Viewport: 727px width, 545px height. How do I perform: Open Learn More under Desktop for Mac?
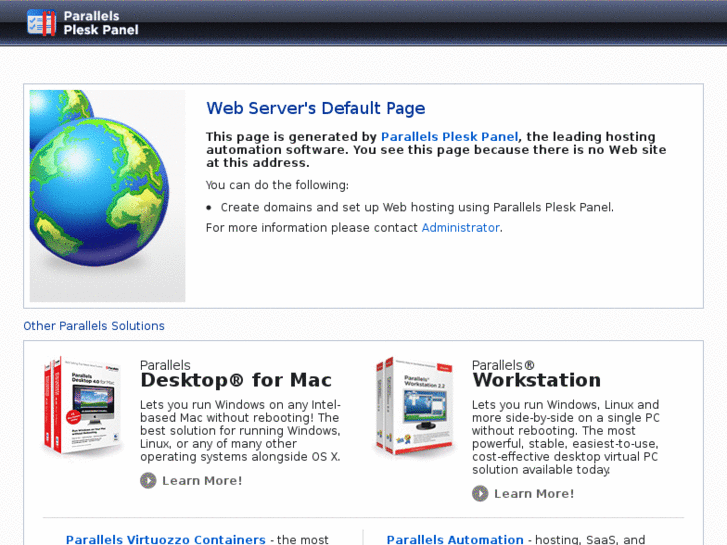[x=201, y=481]
